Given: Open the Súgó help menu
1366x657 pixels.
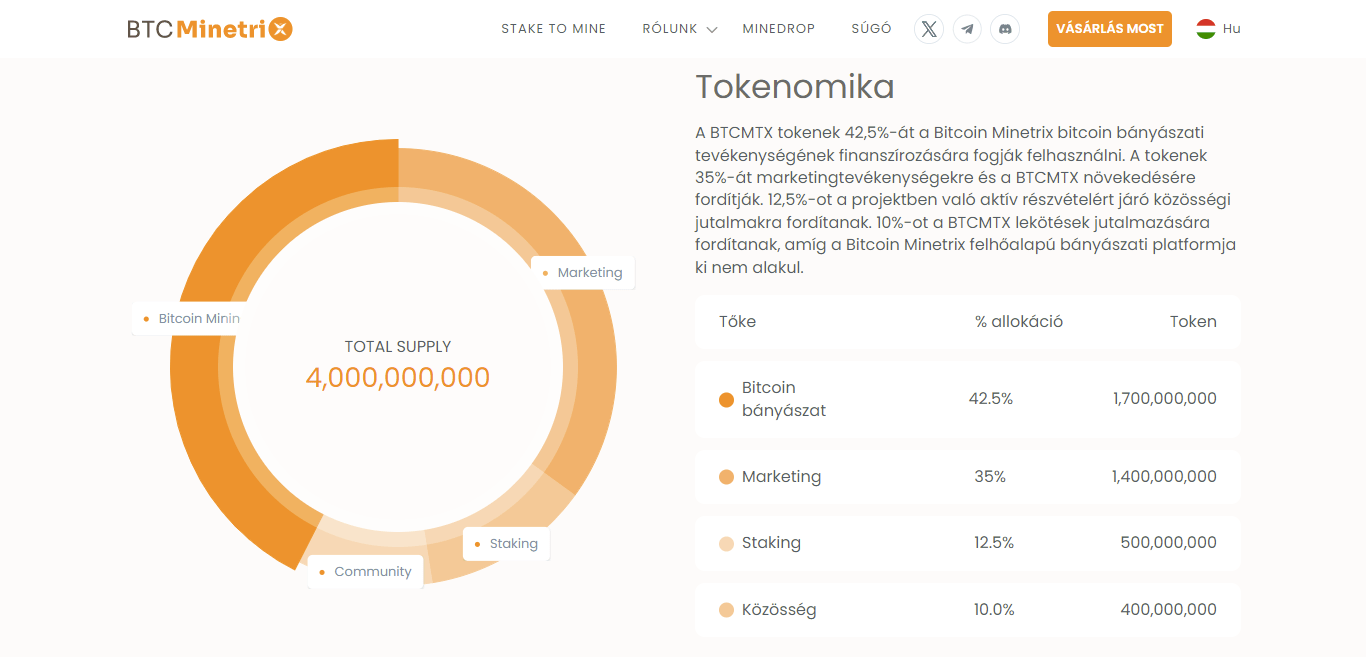Looking at the screenshot, I should click(x=872, y=29).
